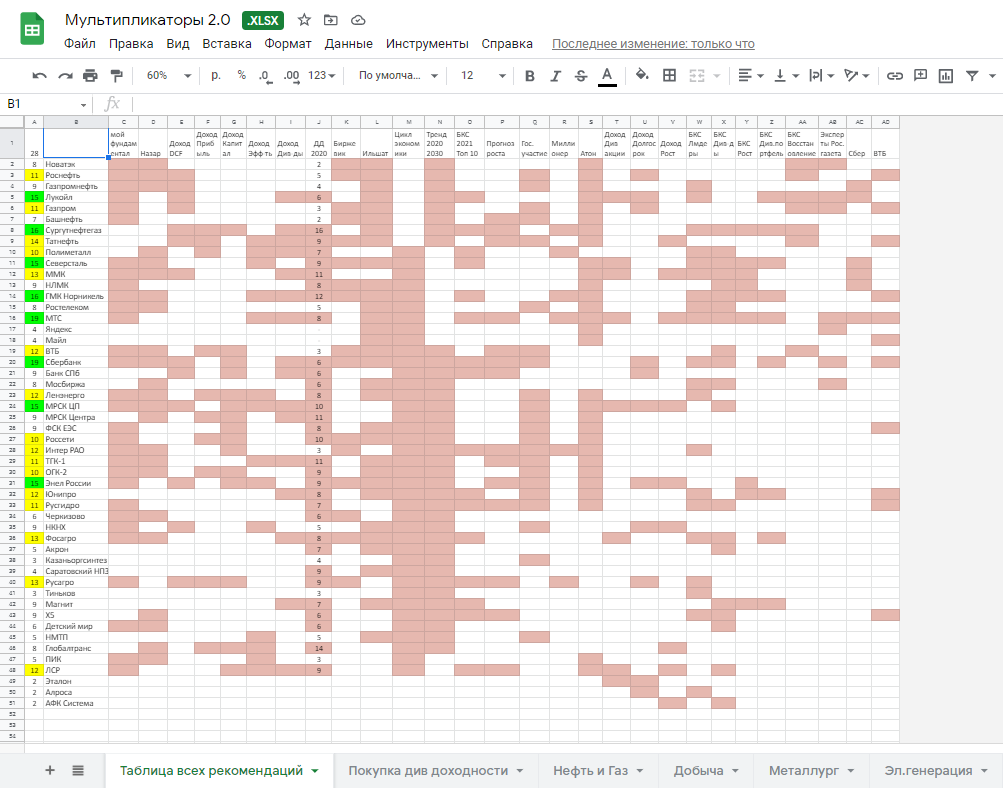Open the zoom level 60% dropdown
The height and width of the screenshot is (788, 1003).
(168, 75)
